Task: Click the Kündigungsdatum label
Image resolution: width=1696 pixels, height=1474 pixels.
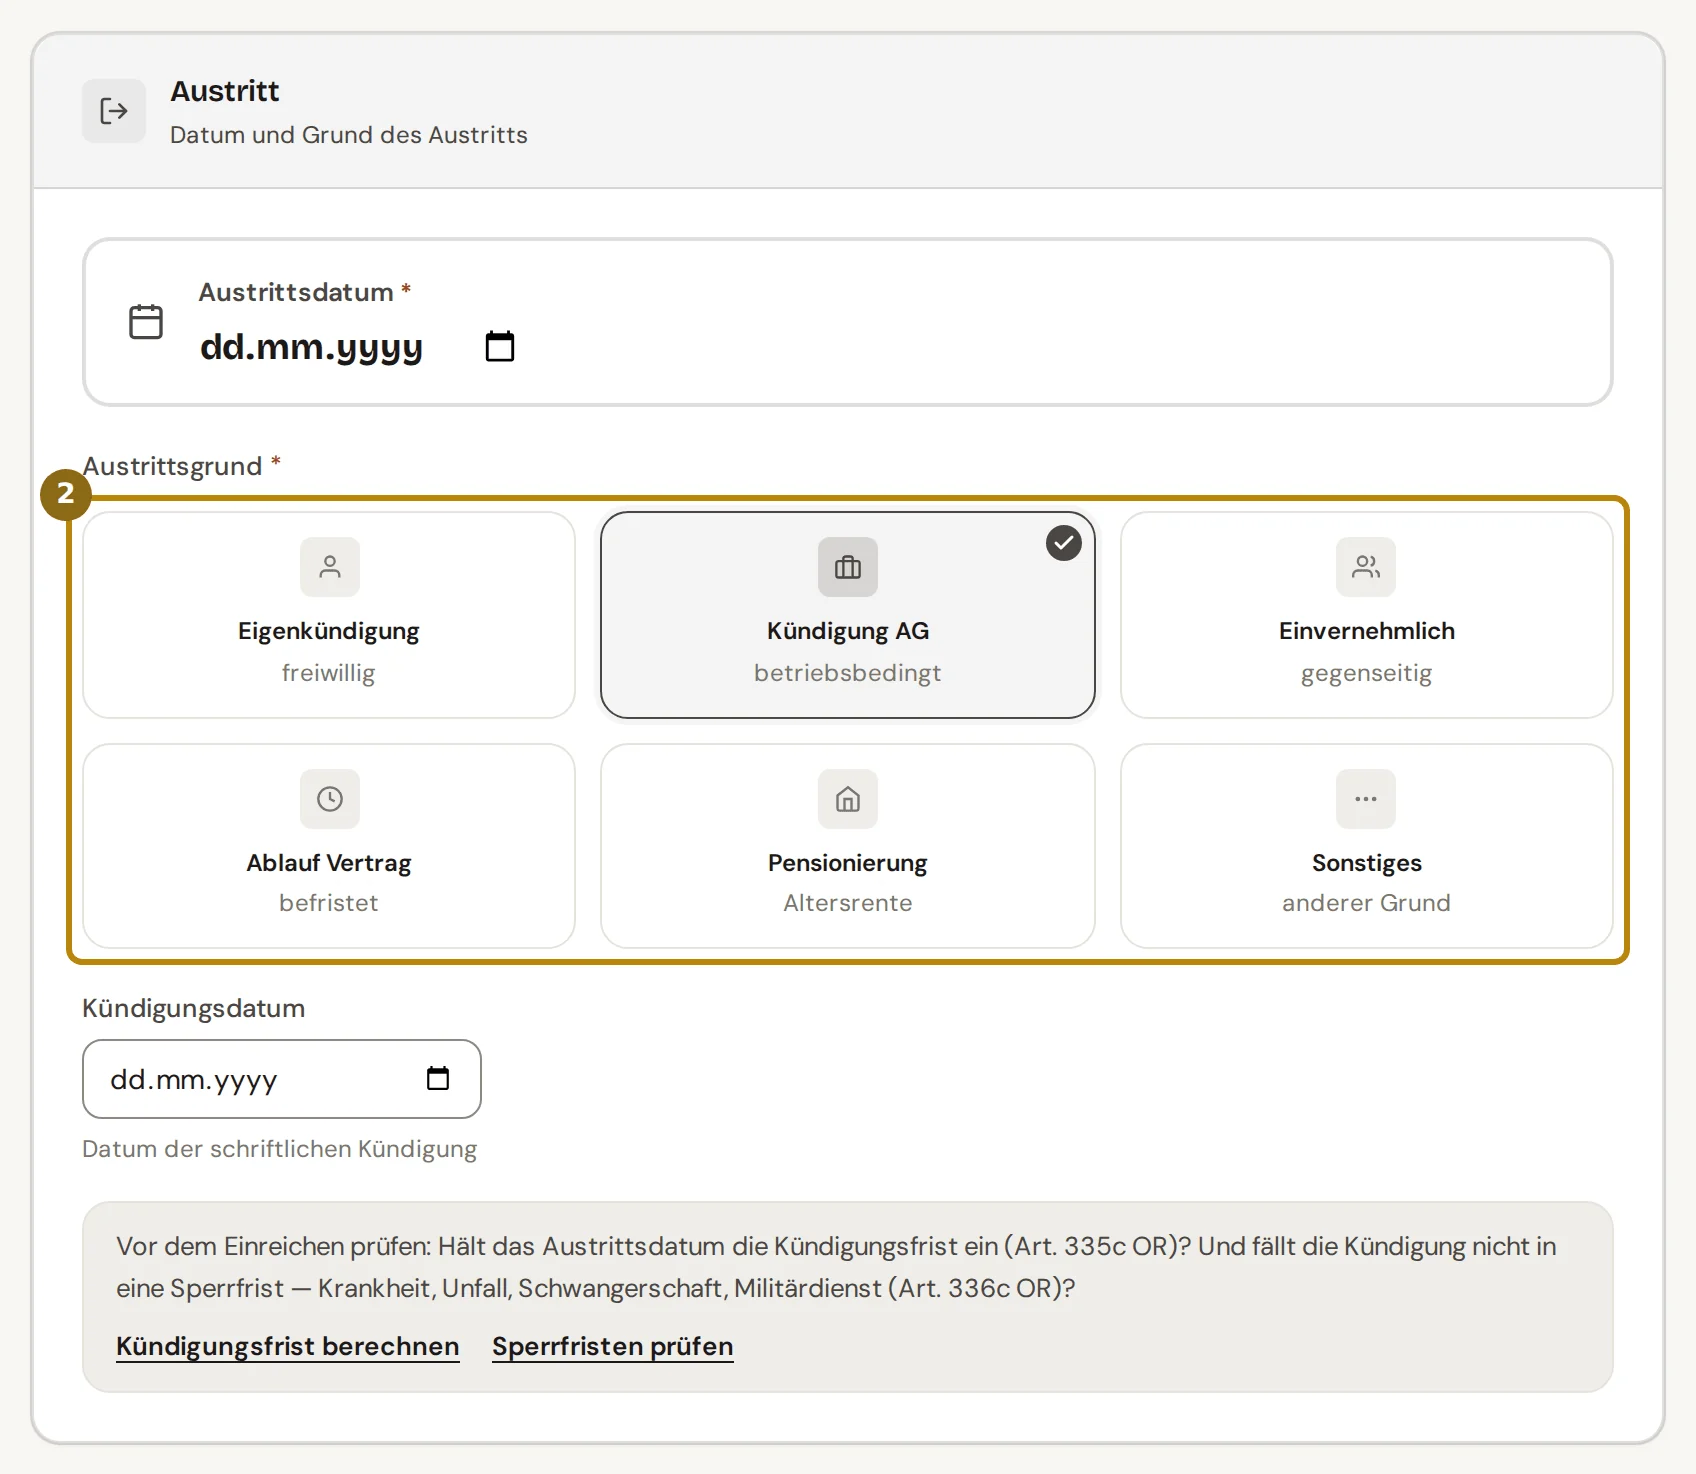Action: tap(194, 1008)
